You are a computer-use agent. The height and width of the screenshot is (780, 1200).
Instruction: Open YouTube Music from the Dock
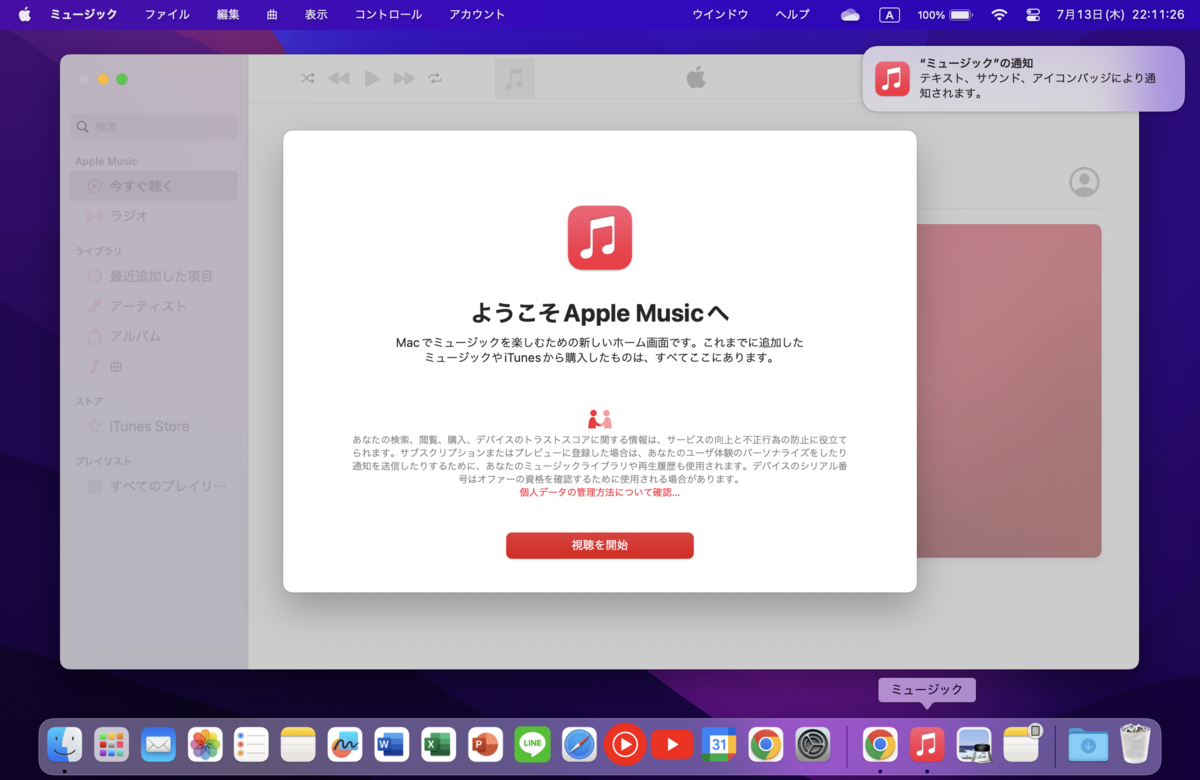pyautogui.click(x=625, y=744)
